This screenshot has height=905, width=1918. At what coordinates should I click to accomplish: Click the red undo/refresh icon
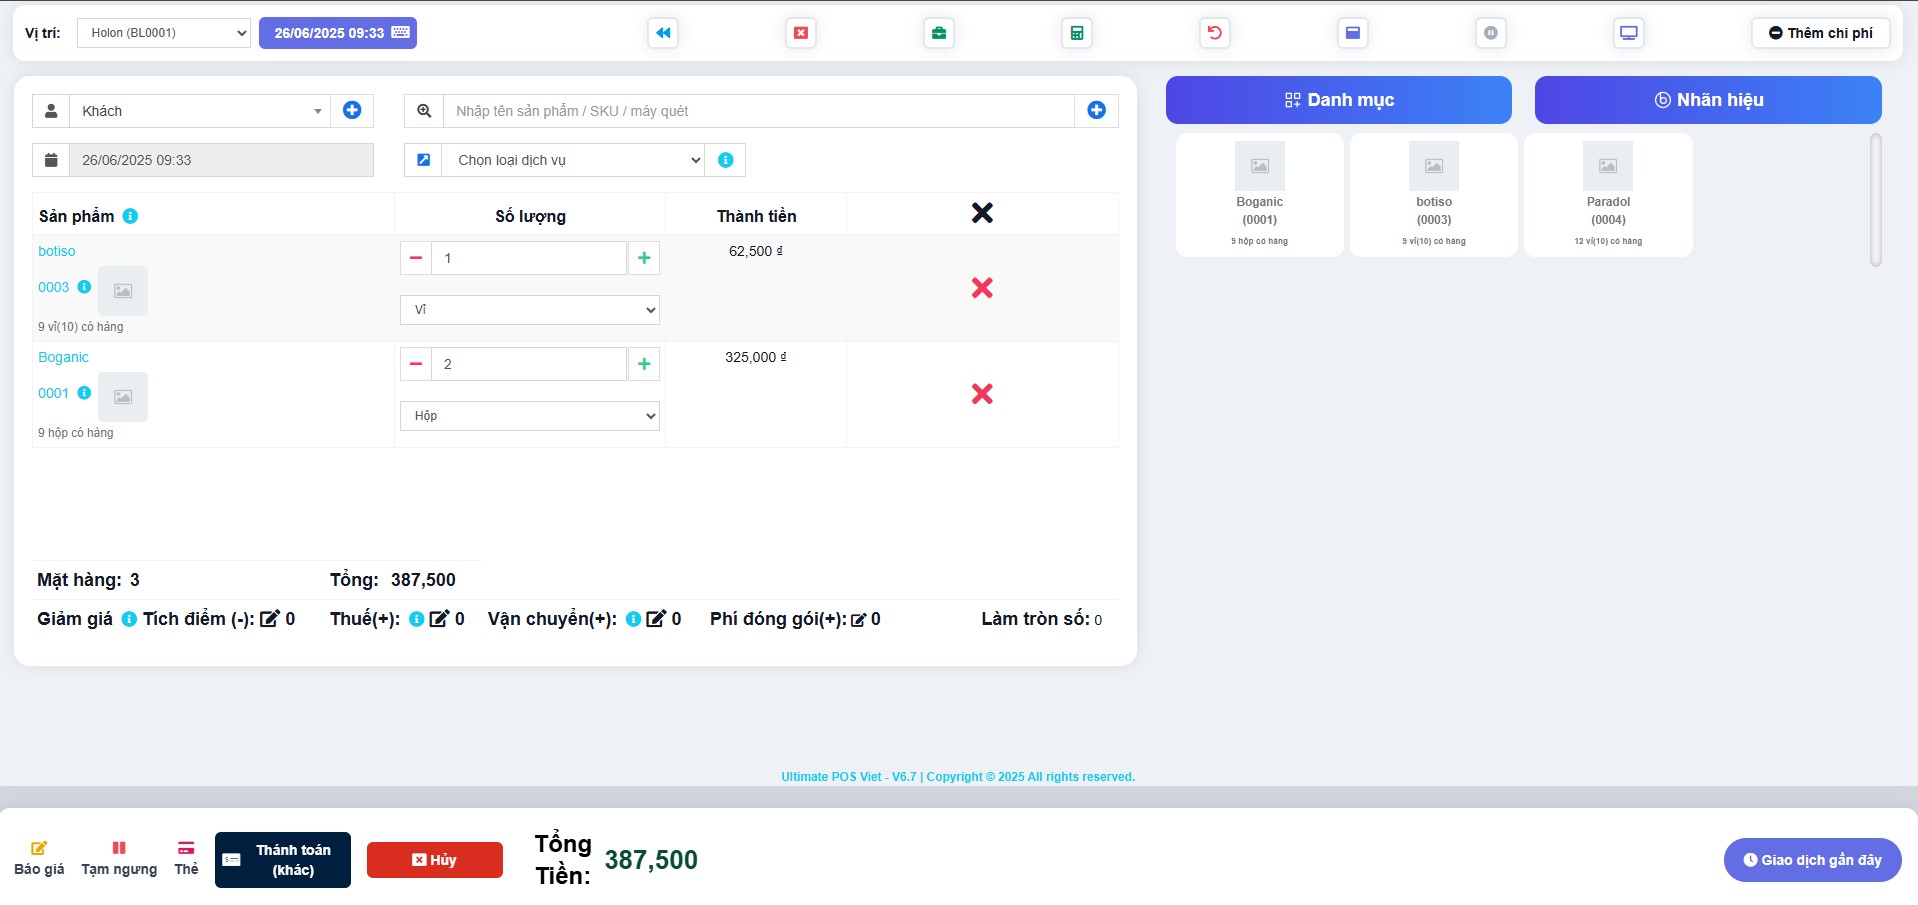[x=1214, y=33]
